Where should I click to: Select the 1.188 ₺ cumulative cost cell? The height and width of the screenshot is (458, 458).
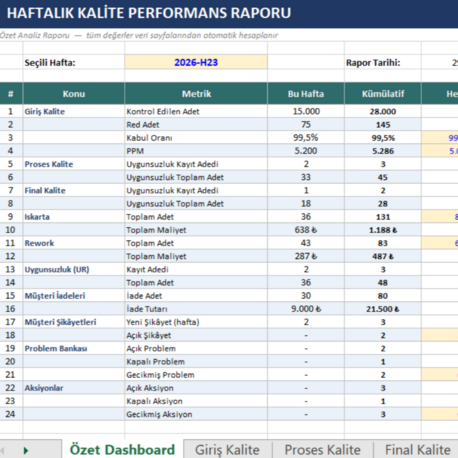click(x=383, y=230)
